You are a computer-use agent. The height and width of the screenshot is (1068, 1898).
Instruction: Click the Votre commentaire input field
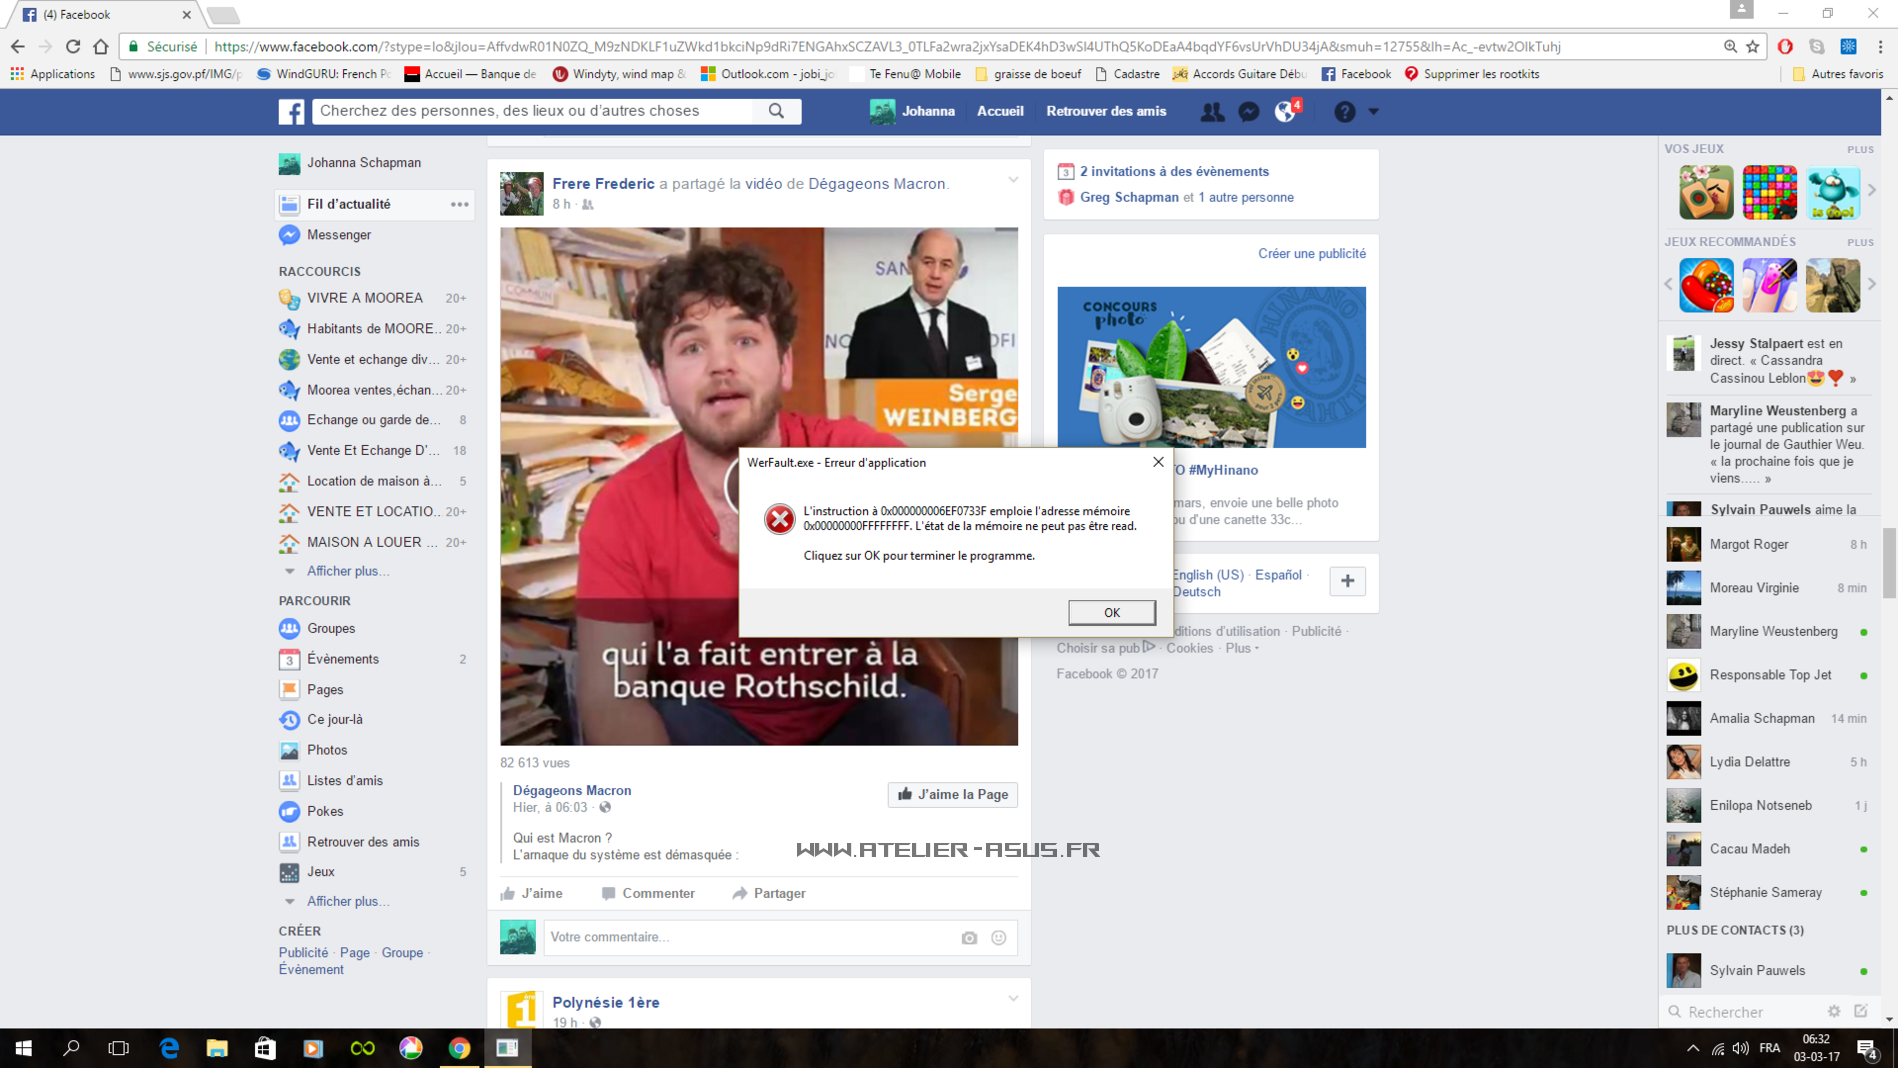[750, 937]
